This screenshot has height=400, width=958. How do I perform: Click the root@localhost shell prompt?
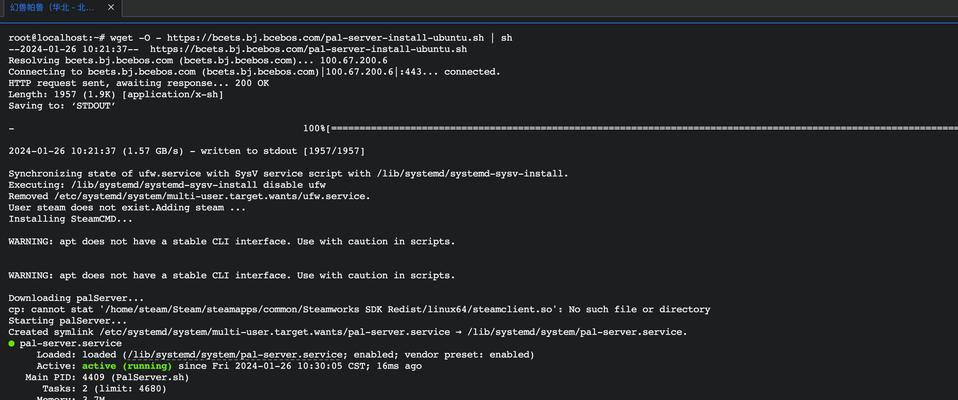point(57,38)
